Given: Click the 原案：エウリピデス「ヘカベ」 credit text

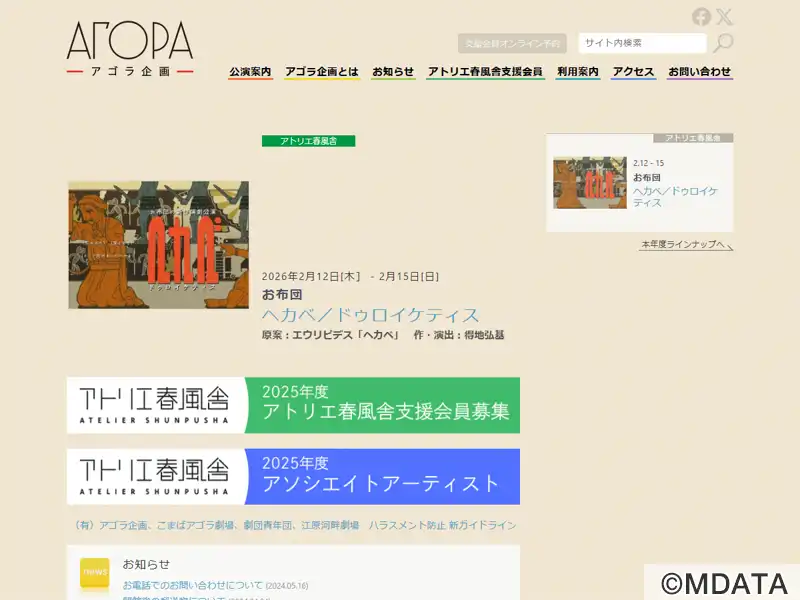Looking at the screenshot, I should point(330,335).
